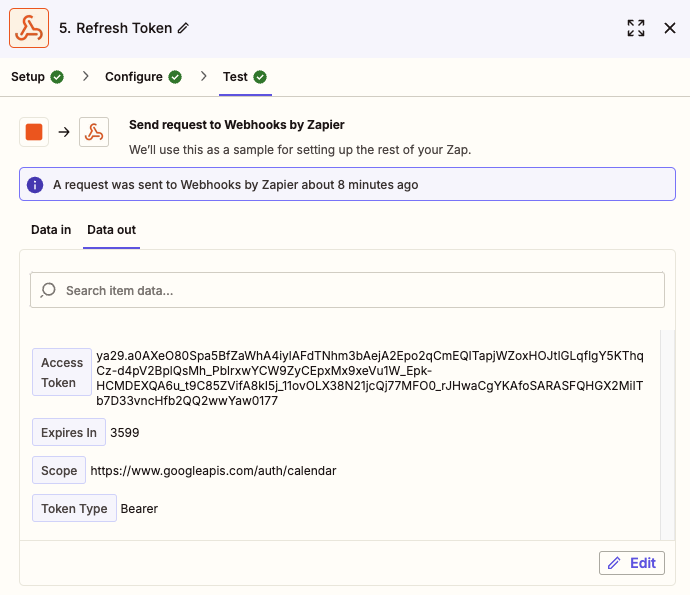The image size is (690, 595).
Task: Focus the Search item data field
Action: coord(347,290)
